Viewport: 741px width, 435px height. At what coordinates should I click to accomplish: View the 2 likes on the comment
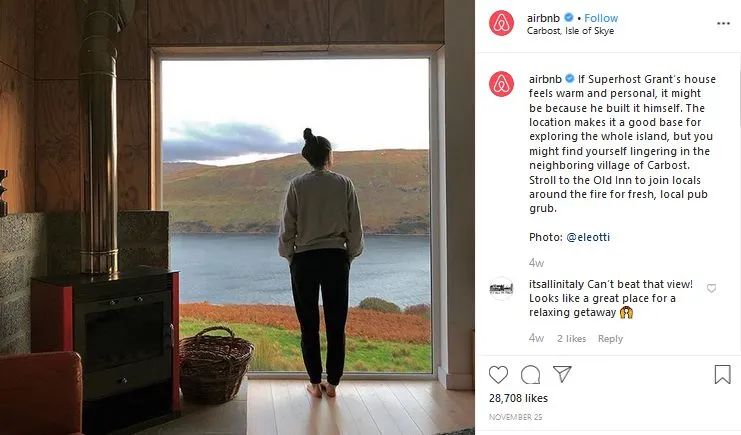point(571,339)
